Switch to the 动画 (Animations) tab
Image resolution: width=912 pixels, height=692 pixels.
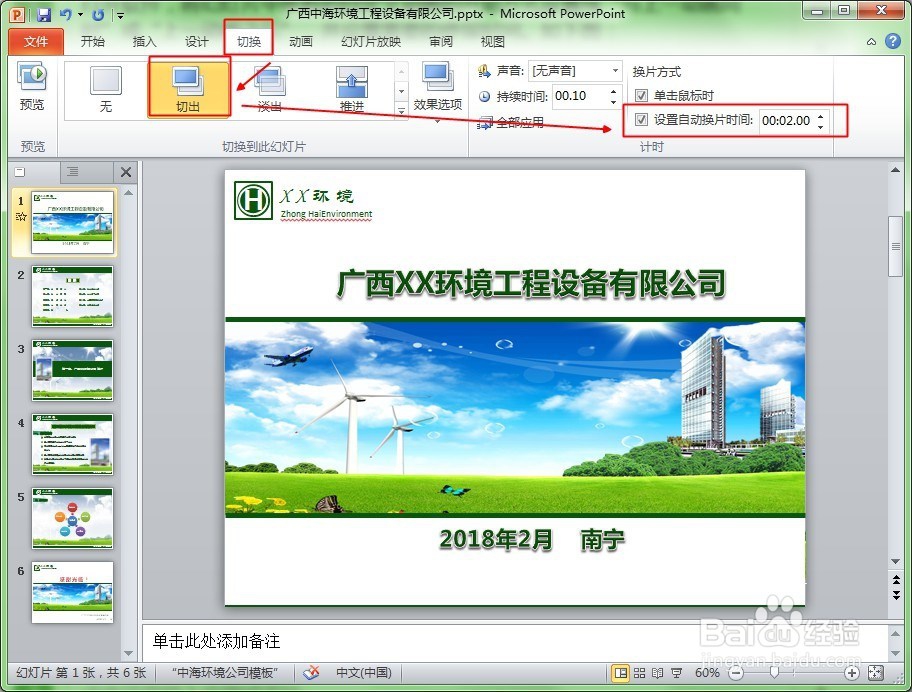pos(301,41)
